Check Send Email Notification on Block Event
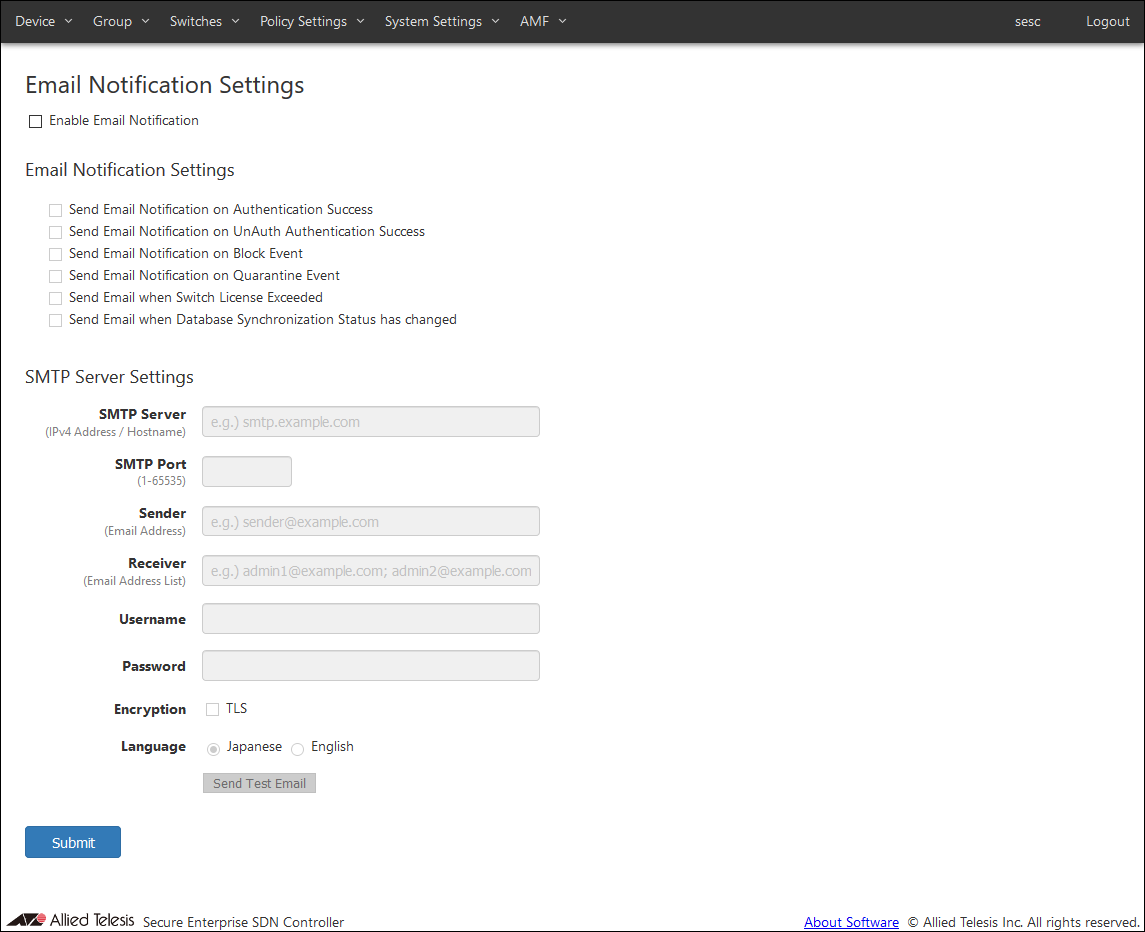 click(x=56, y=254)
